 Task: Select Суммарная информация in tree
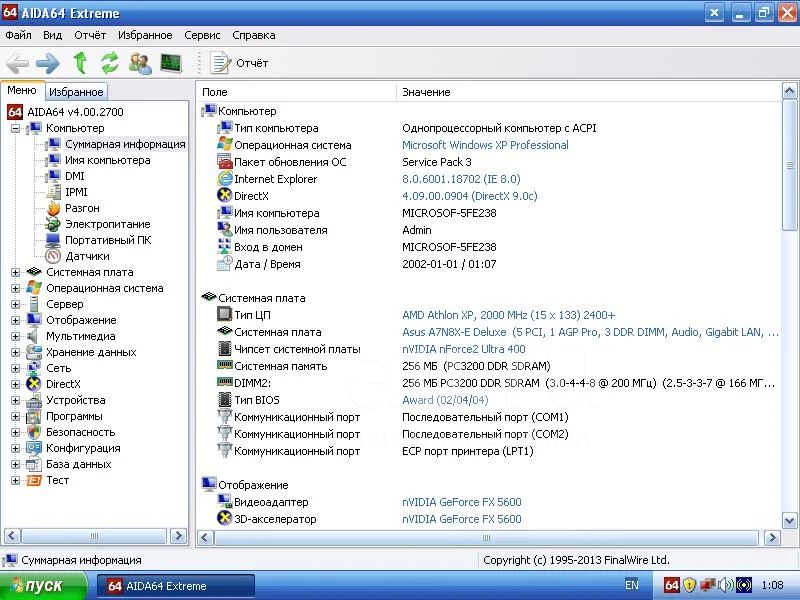pos(125,144)
